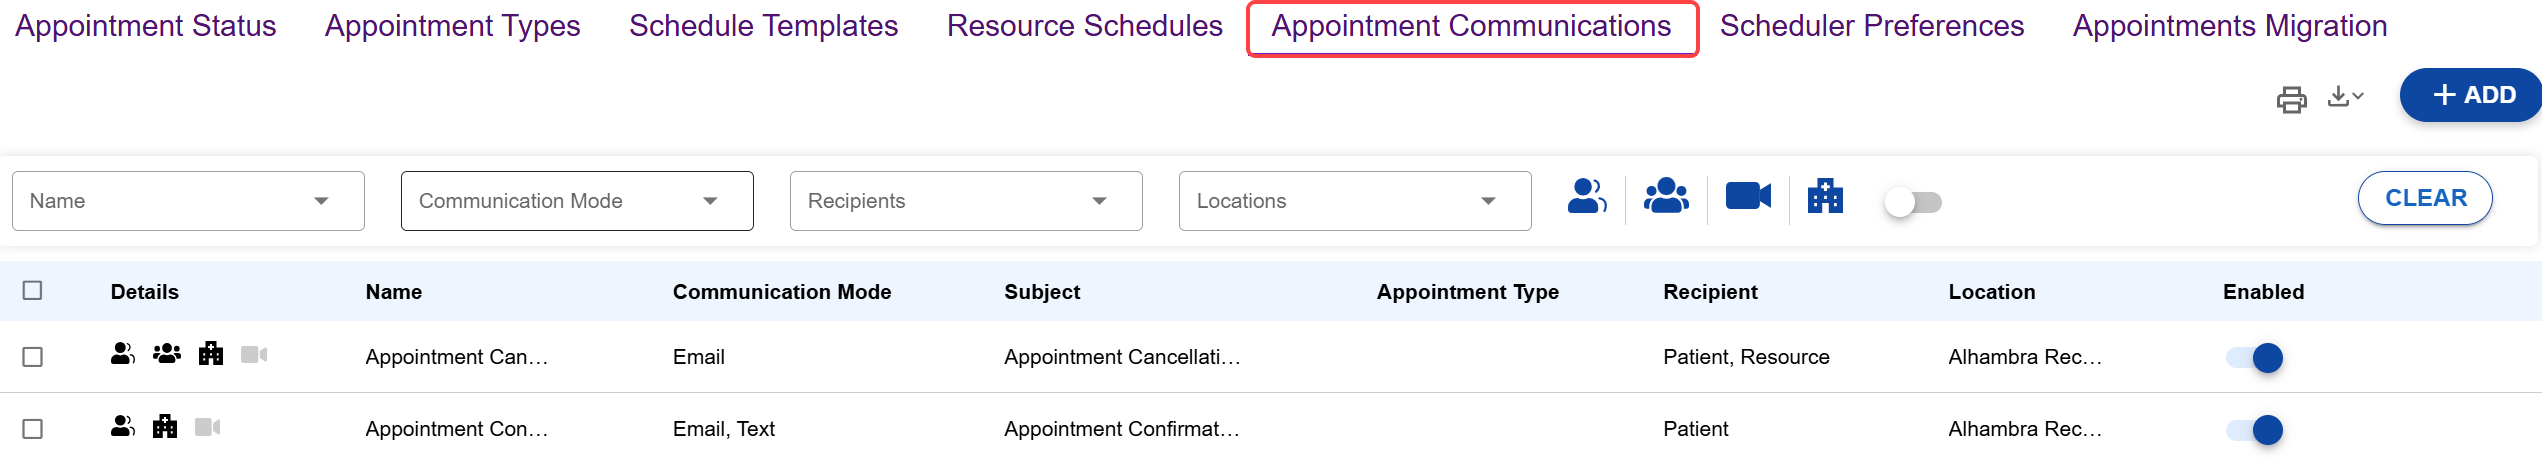Open the download export menu icon
The width and height of the screenshot is (2542, 461).
point(2344,97)
